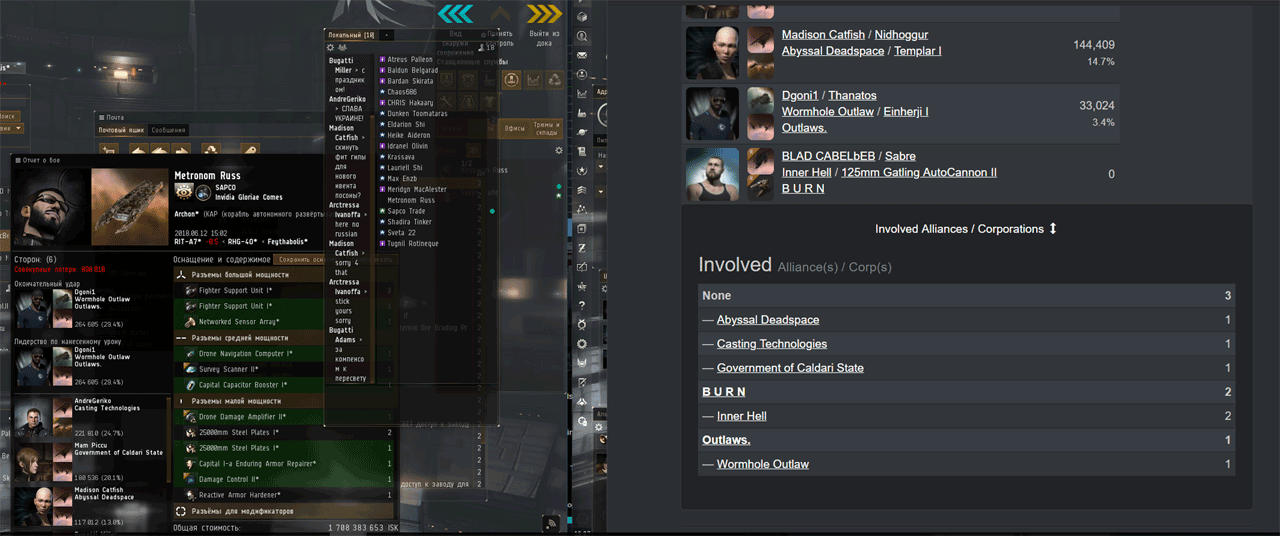Open the station panel gear icon
This screenshot has width=1280, height=536.
(x=559, y=150)
